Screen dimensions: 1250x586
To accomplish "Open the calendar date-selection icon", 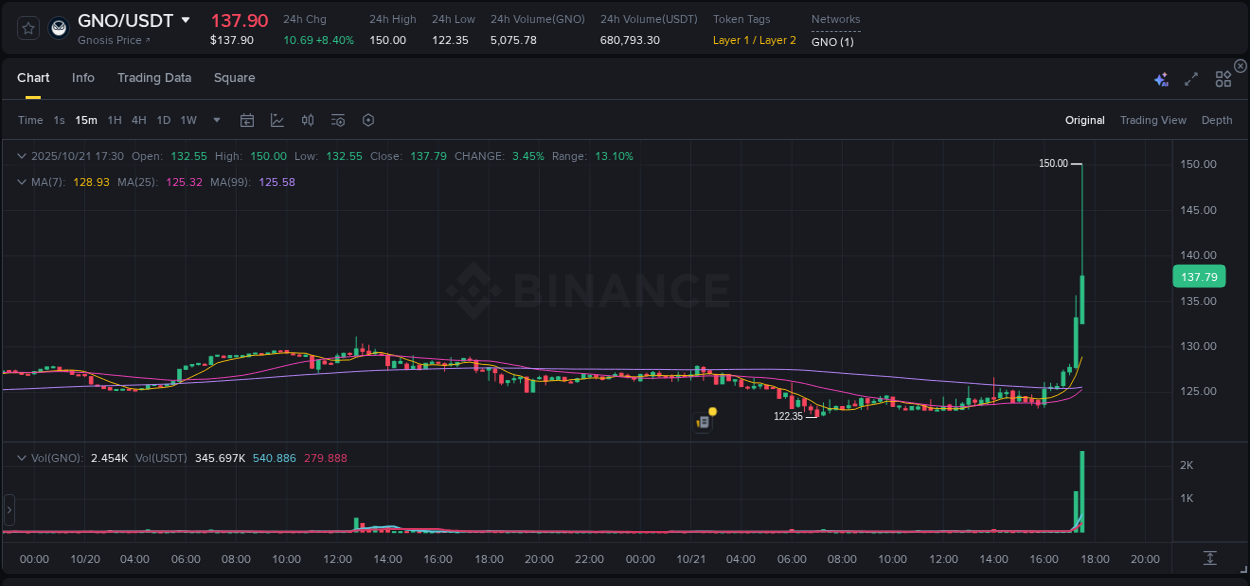I will click(x=247, y=119).
